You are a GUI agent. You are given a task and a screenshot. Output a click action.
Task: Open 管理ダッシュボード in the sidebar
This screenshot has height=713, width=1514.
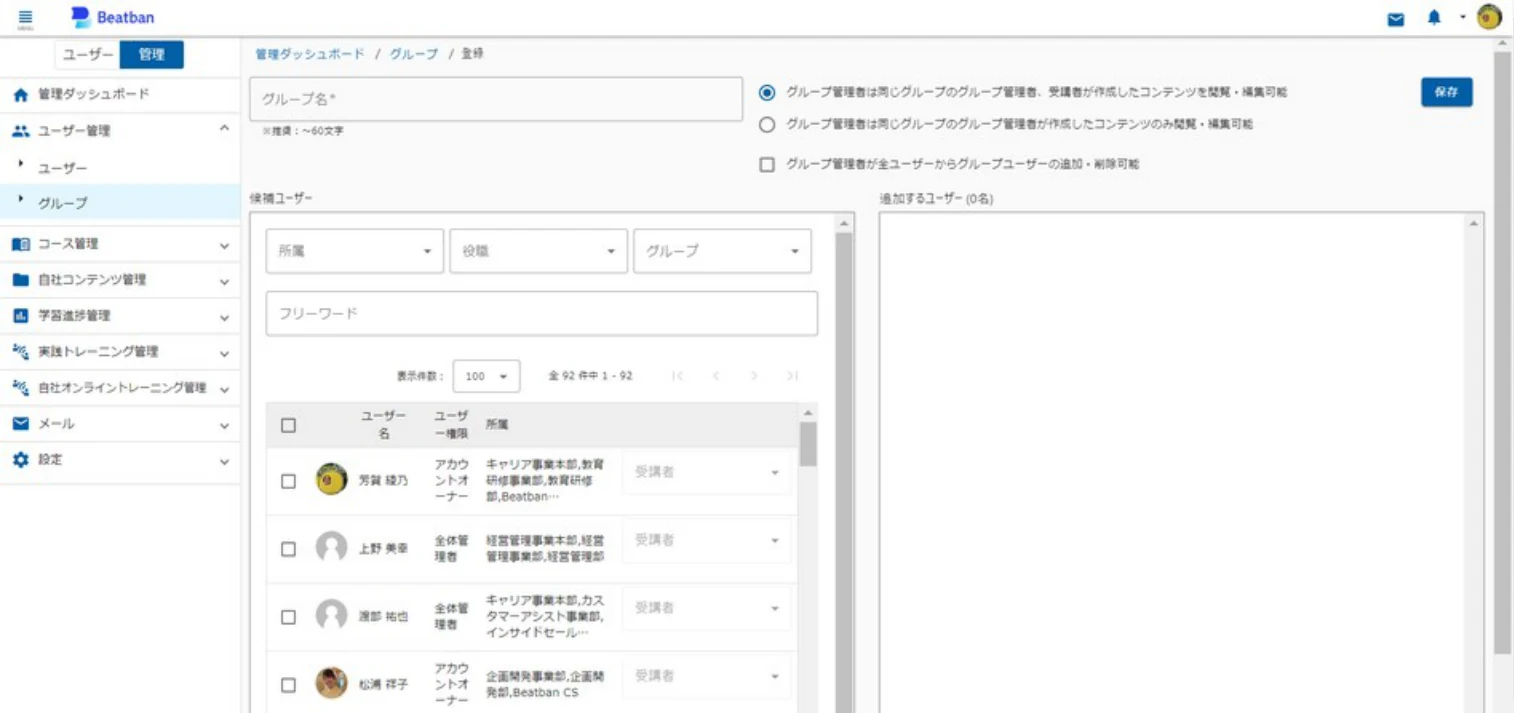pos(120,95)
